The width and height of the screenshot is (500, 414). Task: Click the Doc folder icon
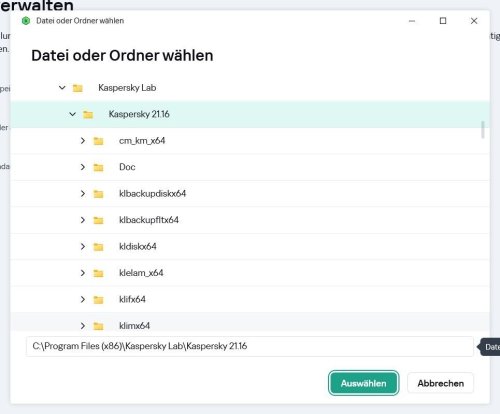98,167
